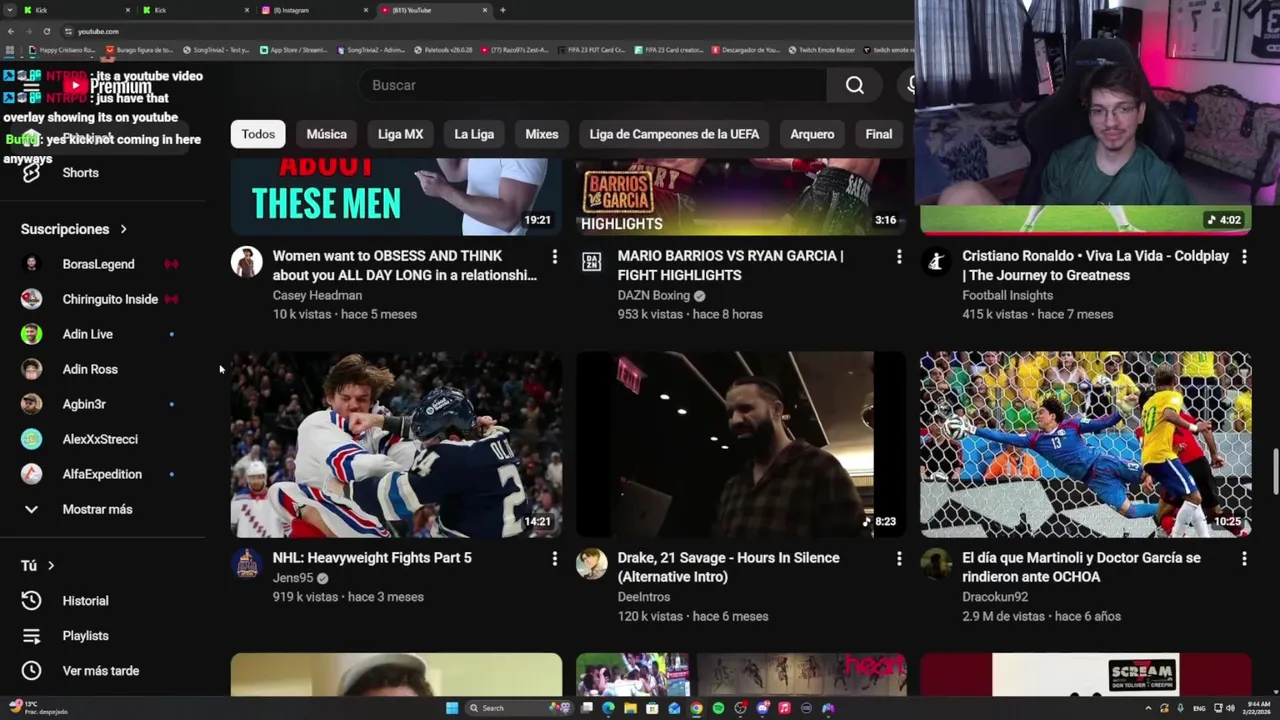Open Microsoft Edge from the taskbar
The height and width of the screenshot is (720, 1280).
point(608,708)
